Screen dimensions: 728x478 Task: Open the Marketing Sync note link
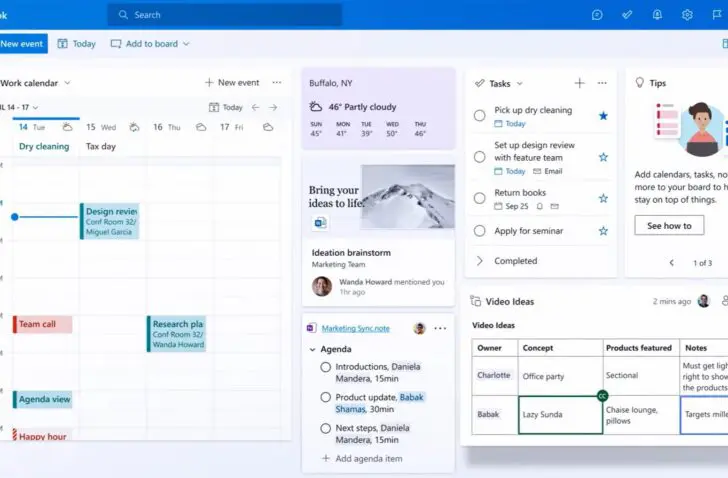(x=356, y=329)
